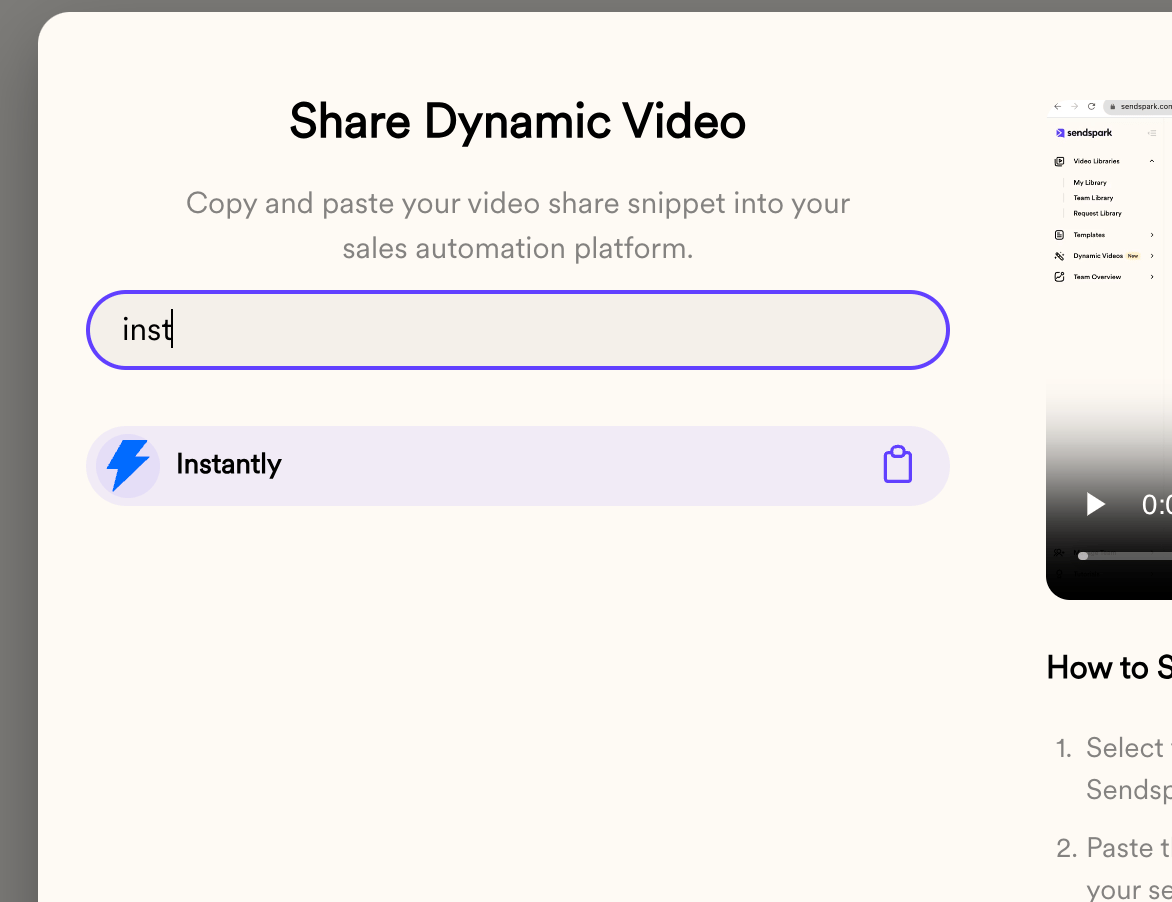Copy the Instantly snippet with the clipboard icon
Screen dimensions: 1172x902
898,465
